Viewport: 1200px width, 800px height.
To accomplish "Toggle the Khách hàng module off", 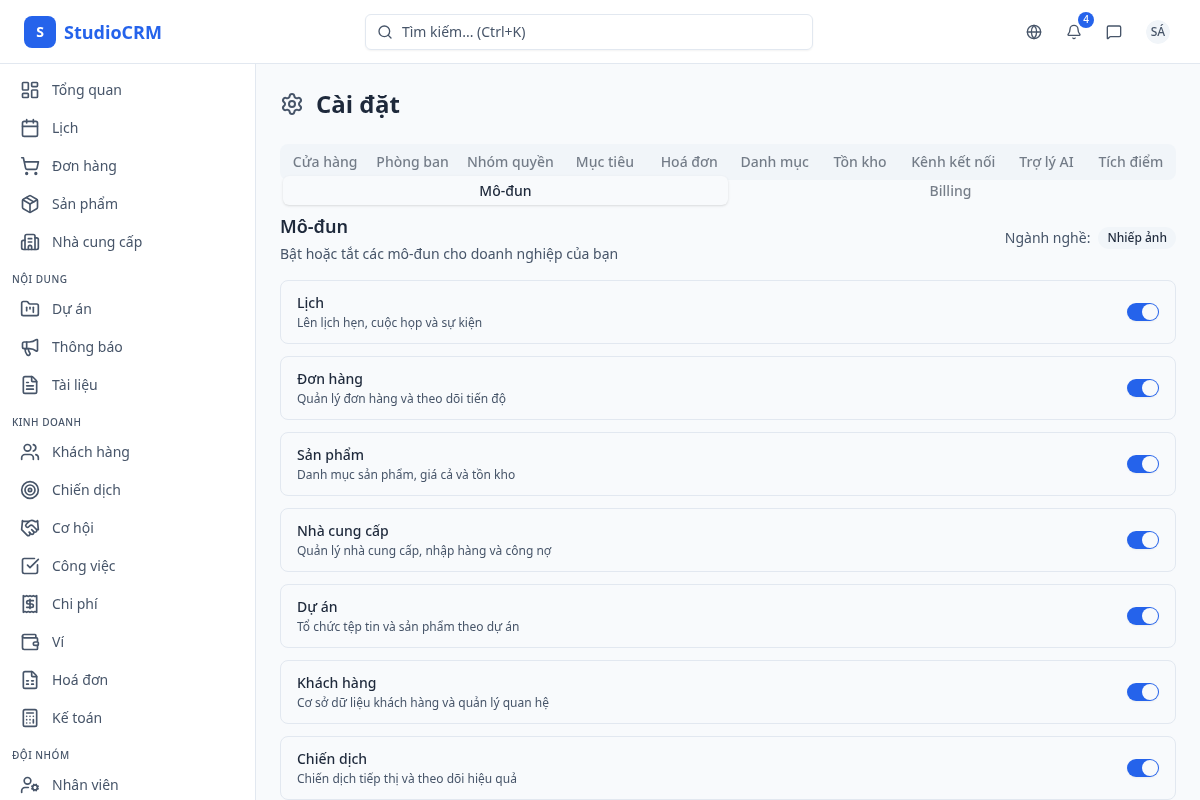I will 1142,692.
